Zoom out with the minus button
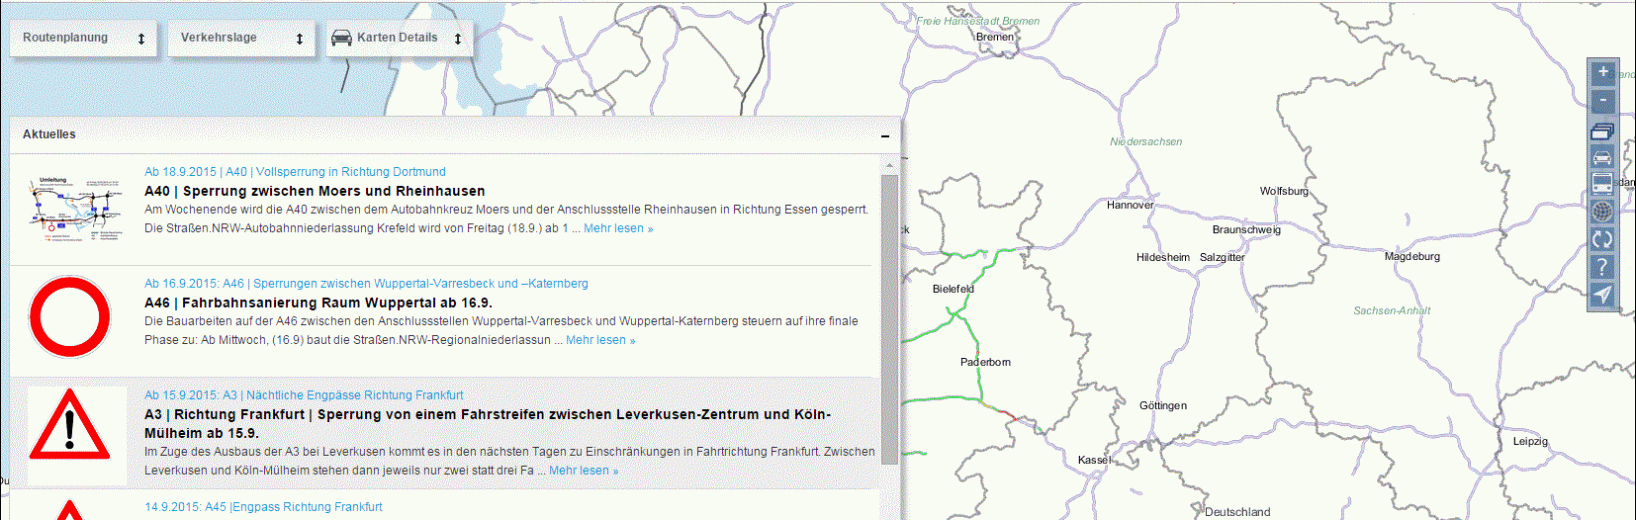 click(x=1602, y=100)
